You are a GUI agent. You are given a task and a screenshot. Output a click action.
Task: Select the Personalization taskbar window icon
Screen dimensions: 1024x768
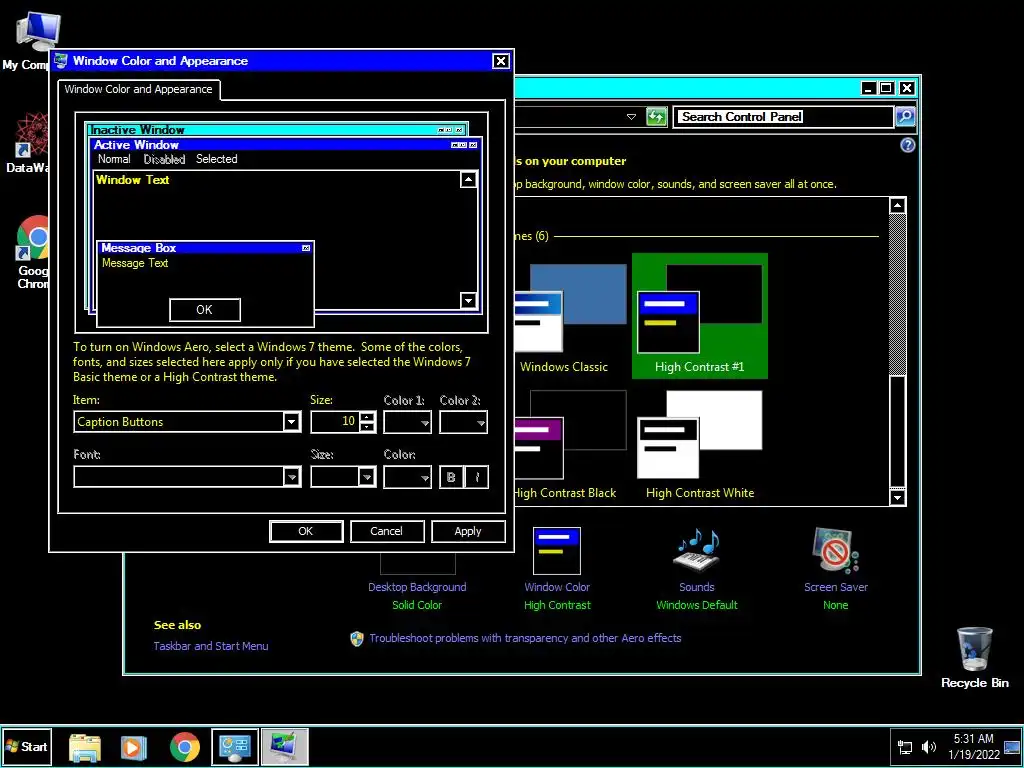point(285,746)
